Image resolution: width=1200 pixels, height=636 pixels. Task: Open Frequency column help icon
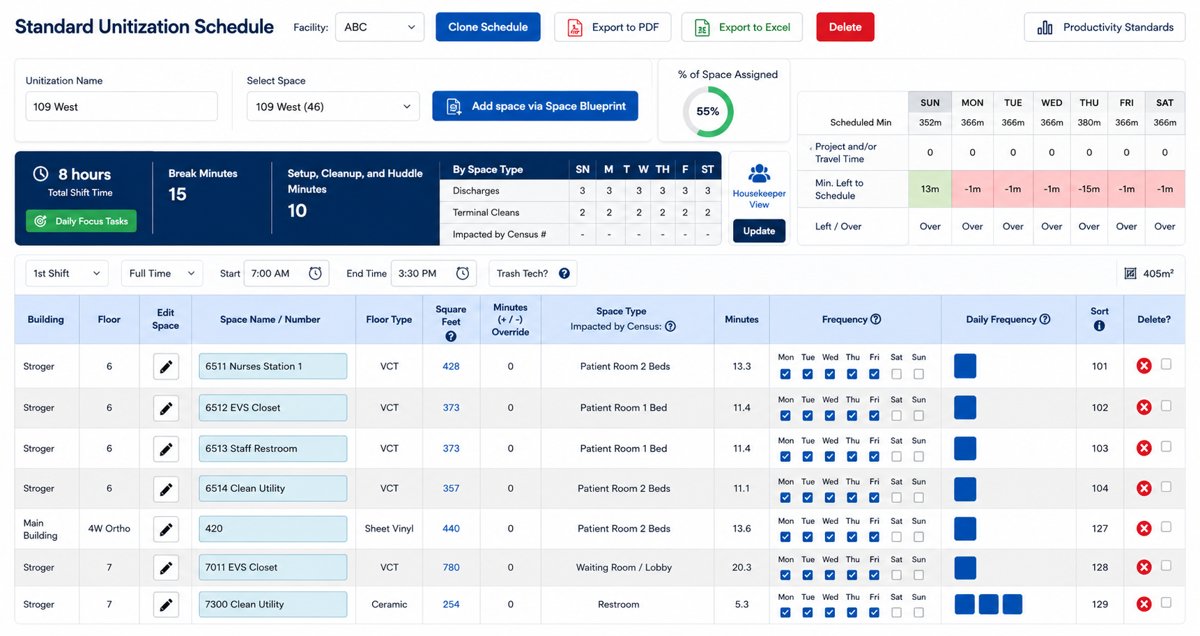coord(876,320)
